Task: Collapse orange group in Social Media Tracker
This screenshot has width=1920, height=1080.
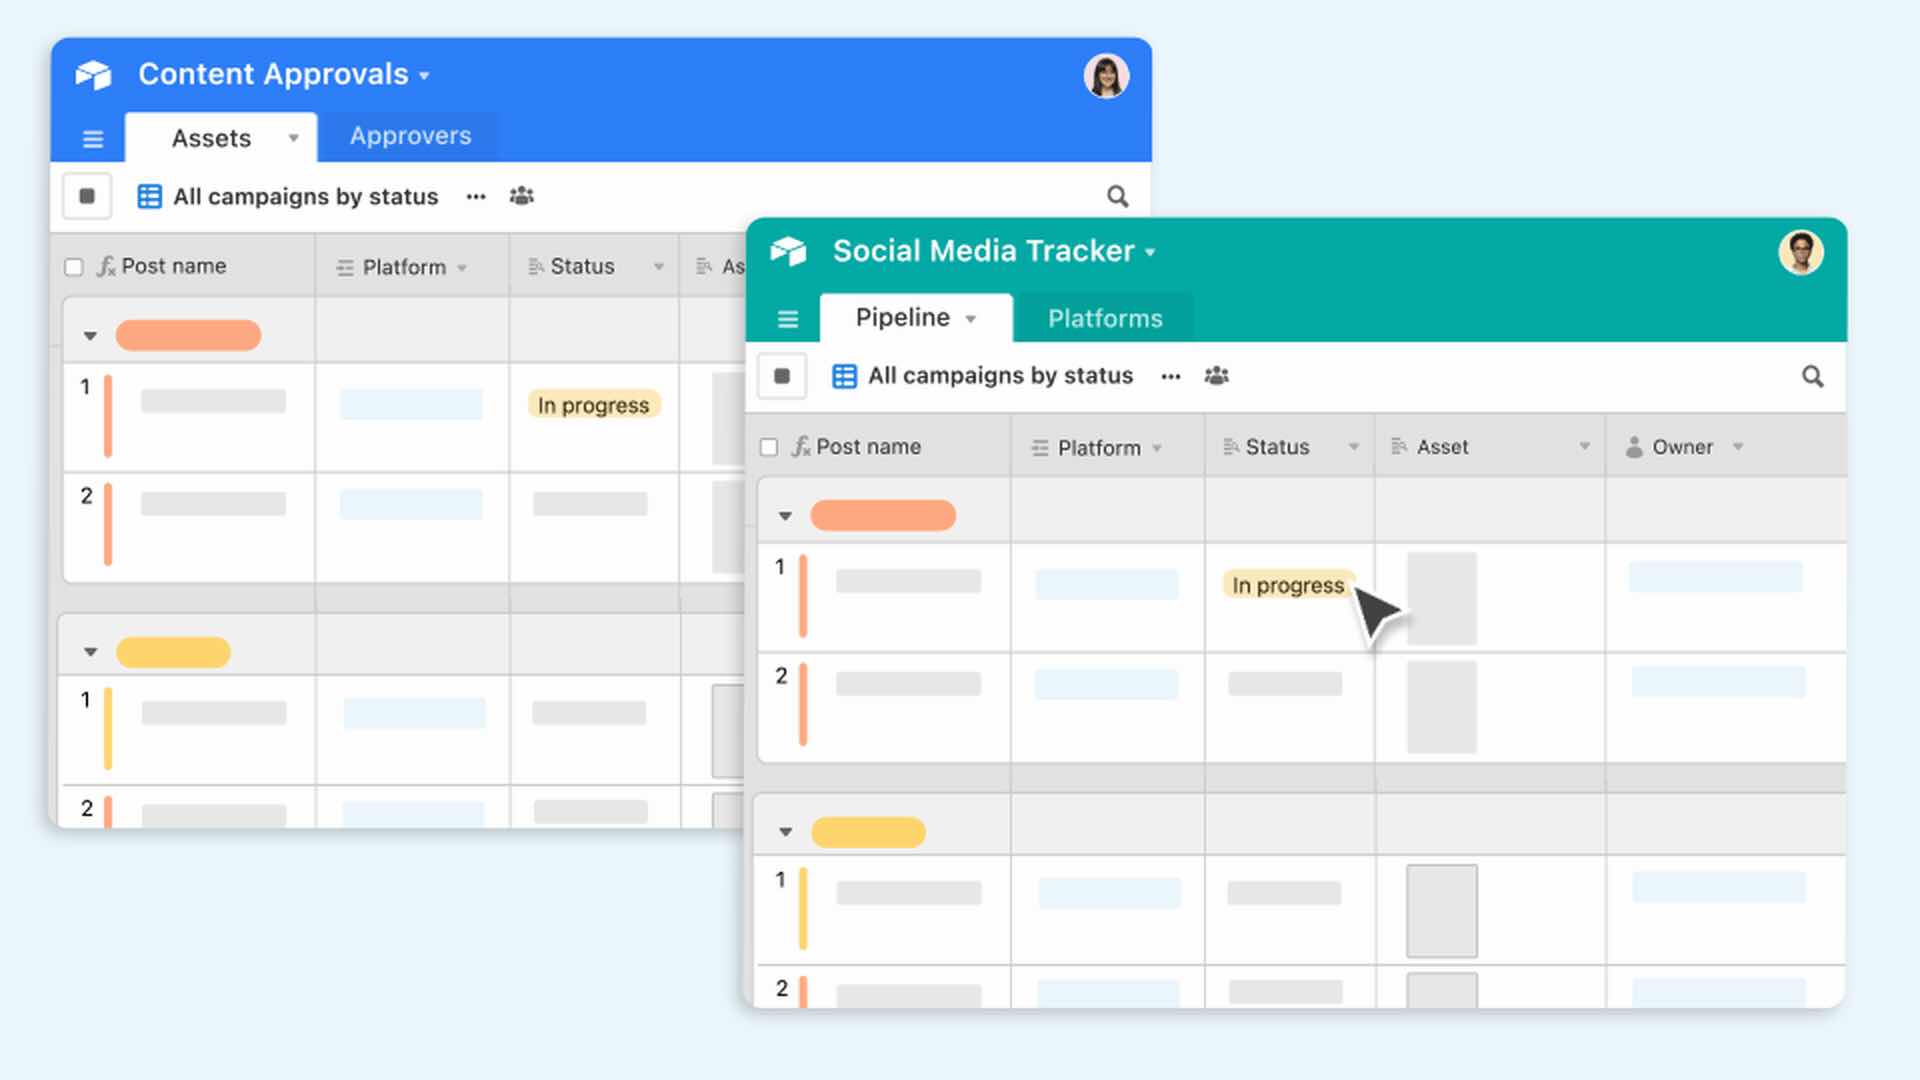Action: click(x=785, y=516)
